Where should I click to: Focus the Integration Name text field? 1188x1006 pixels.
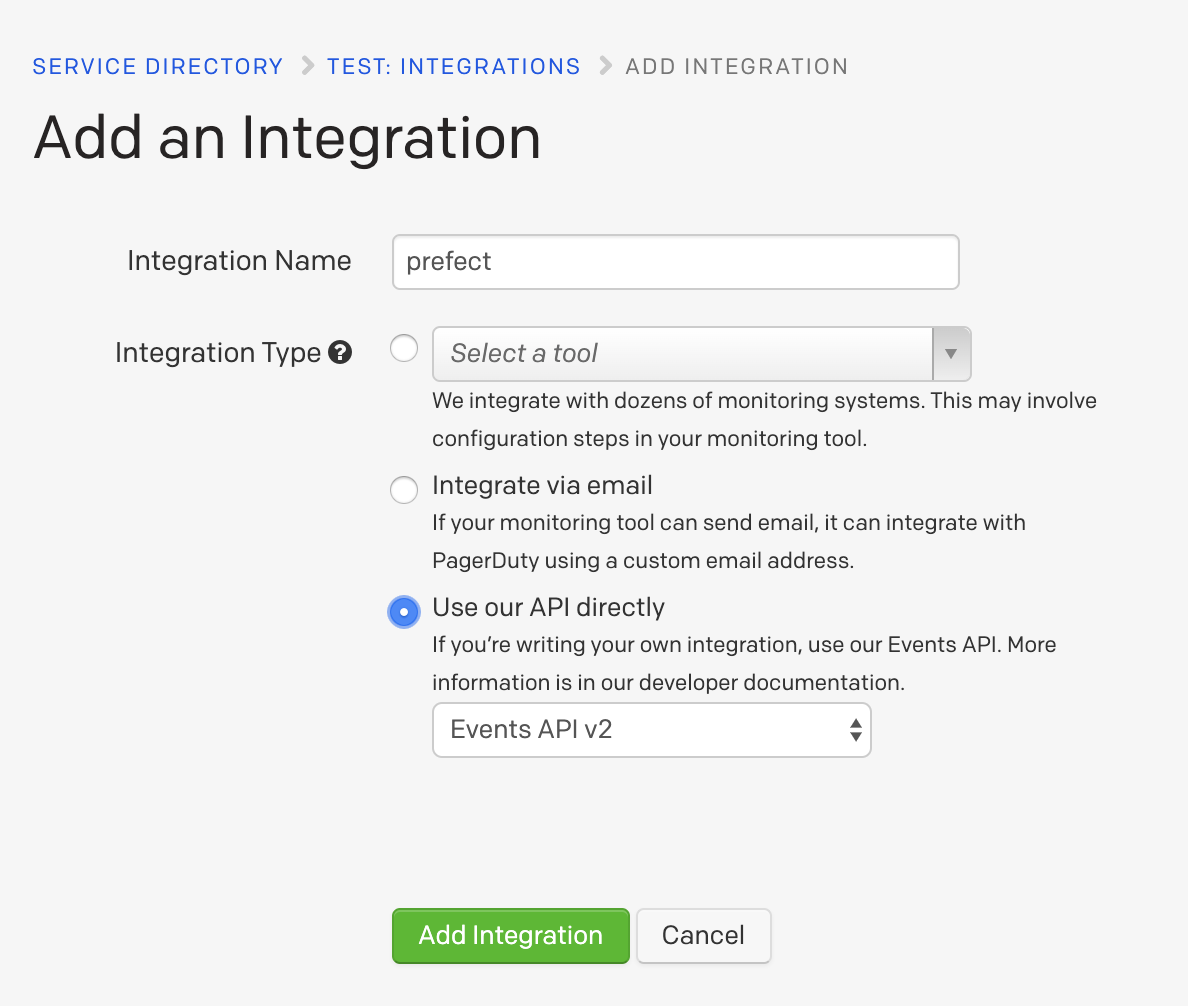[675, 262]
